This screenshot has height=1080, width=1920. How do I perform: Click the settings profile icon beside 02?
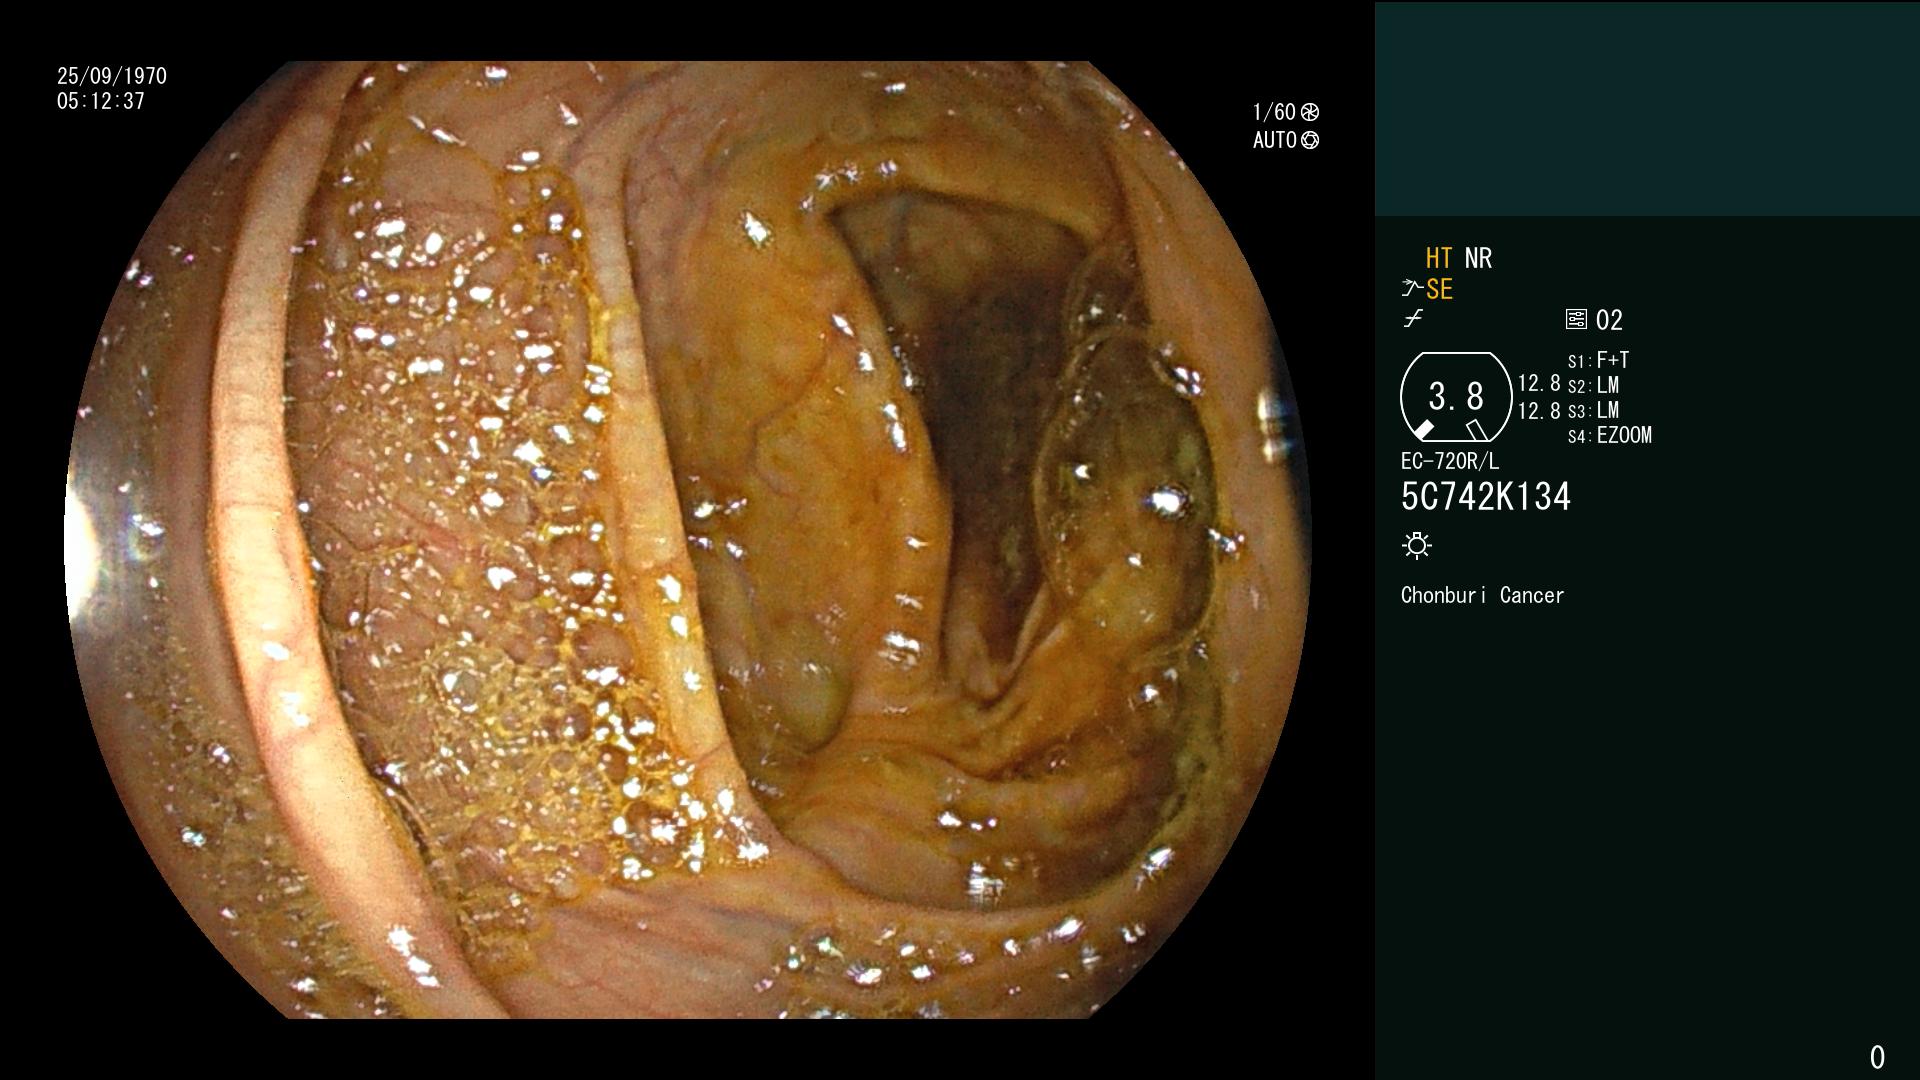(x=1576, y=320)
